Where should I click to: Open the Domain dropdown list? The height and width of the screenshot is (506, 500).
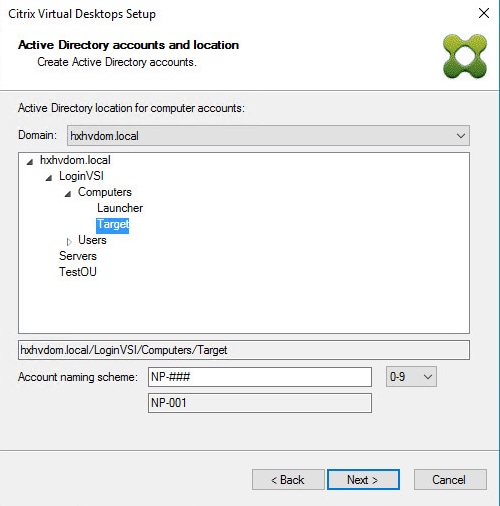[x=268, y=136]
